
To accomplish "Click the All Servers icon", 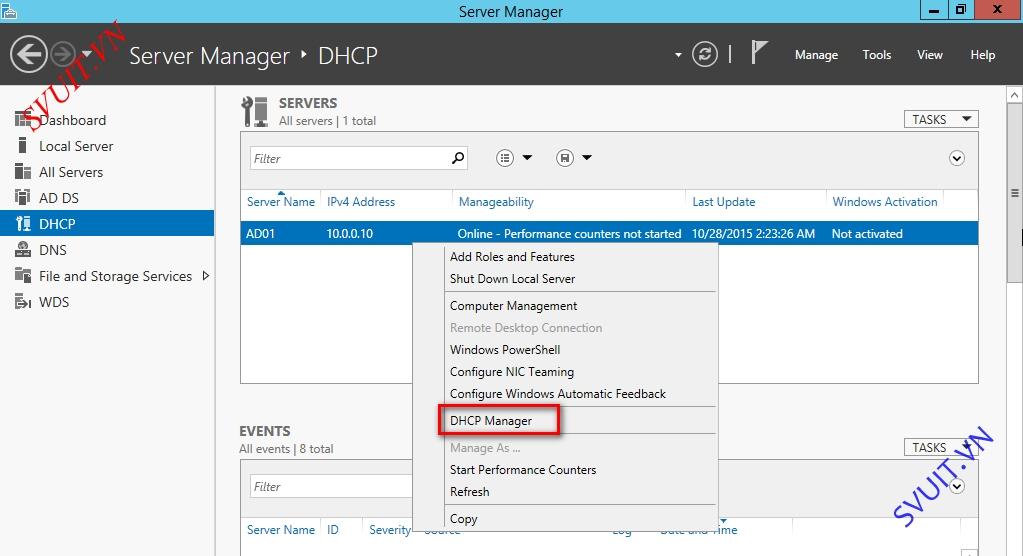I will (23, 172).
